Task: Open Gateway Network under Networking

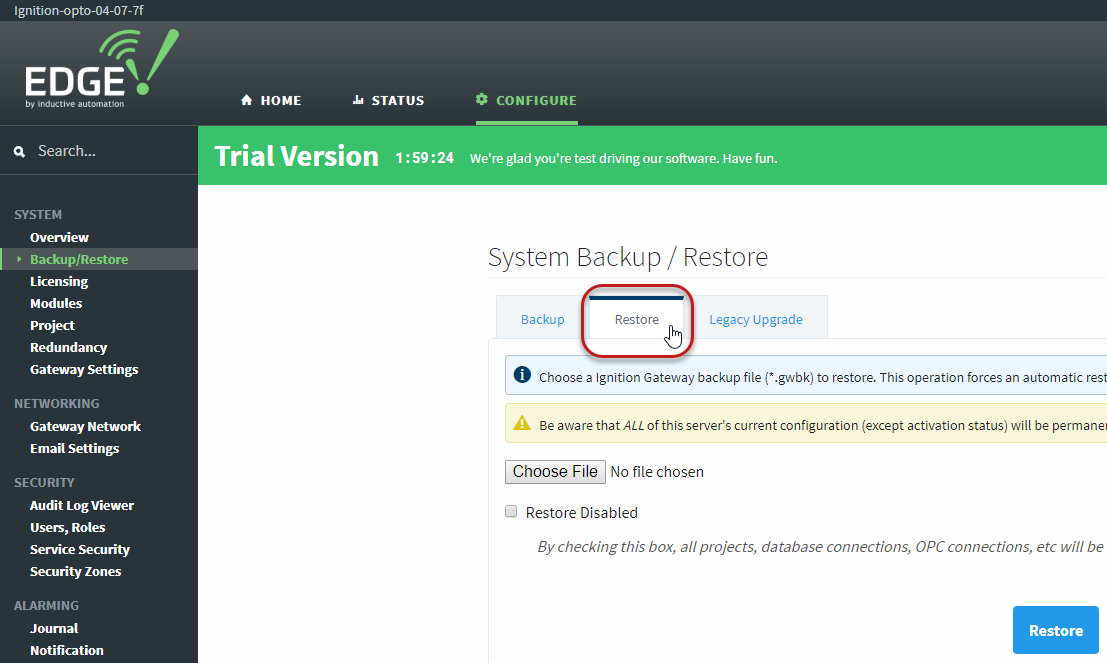Action: coord(85,426)
